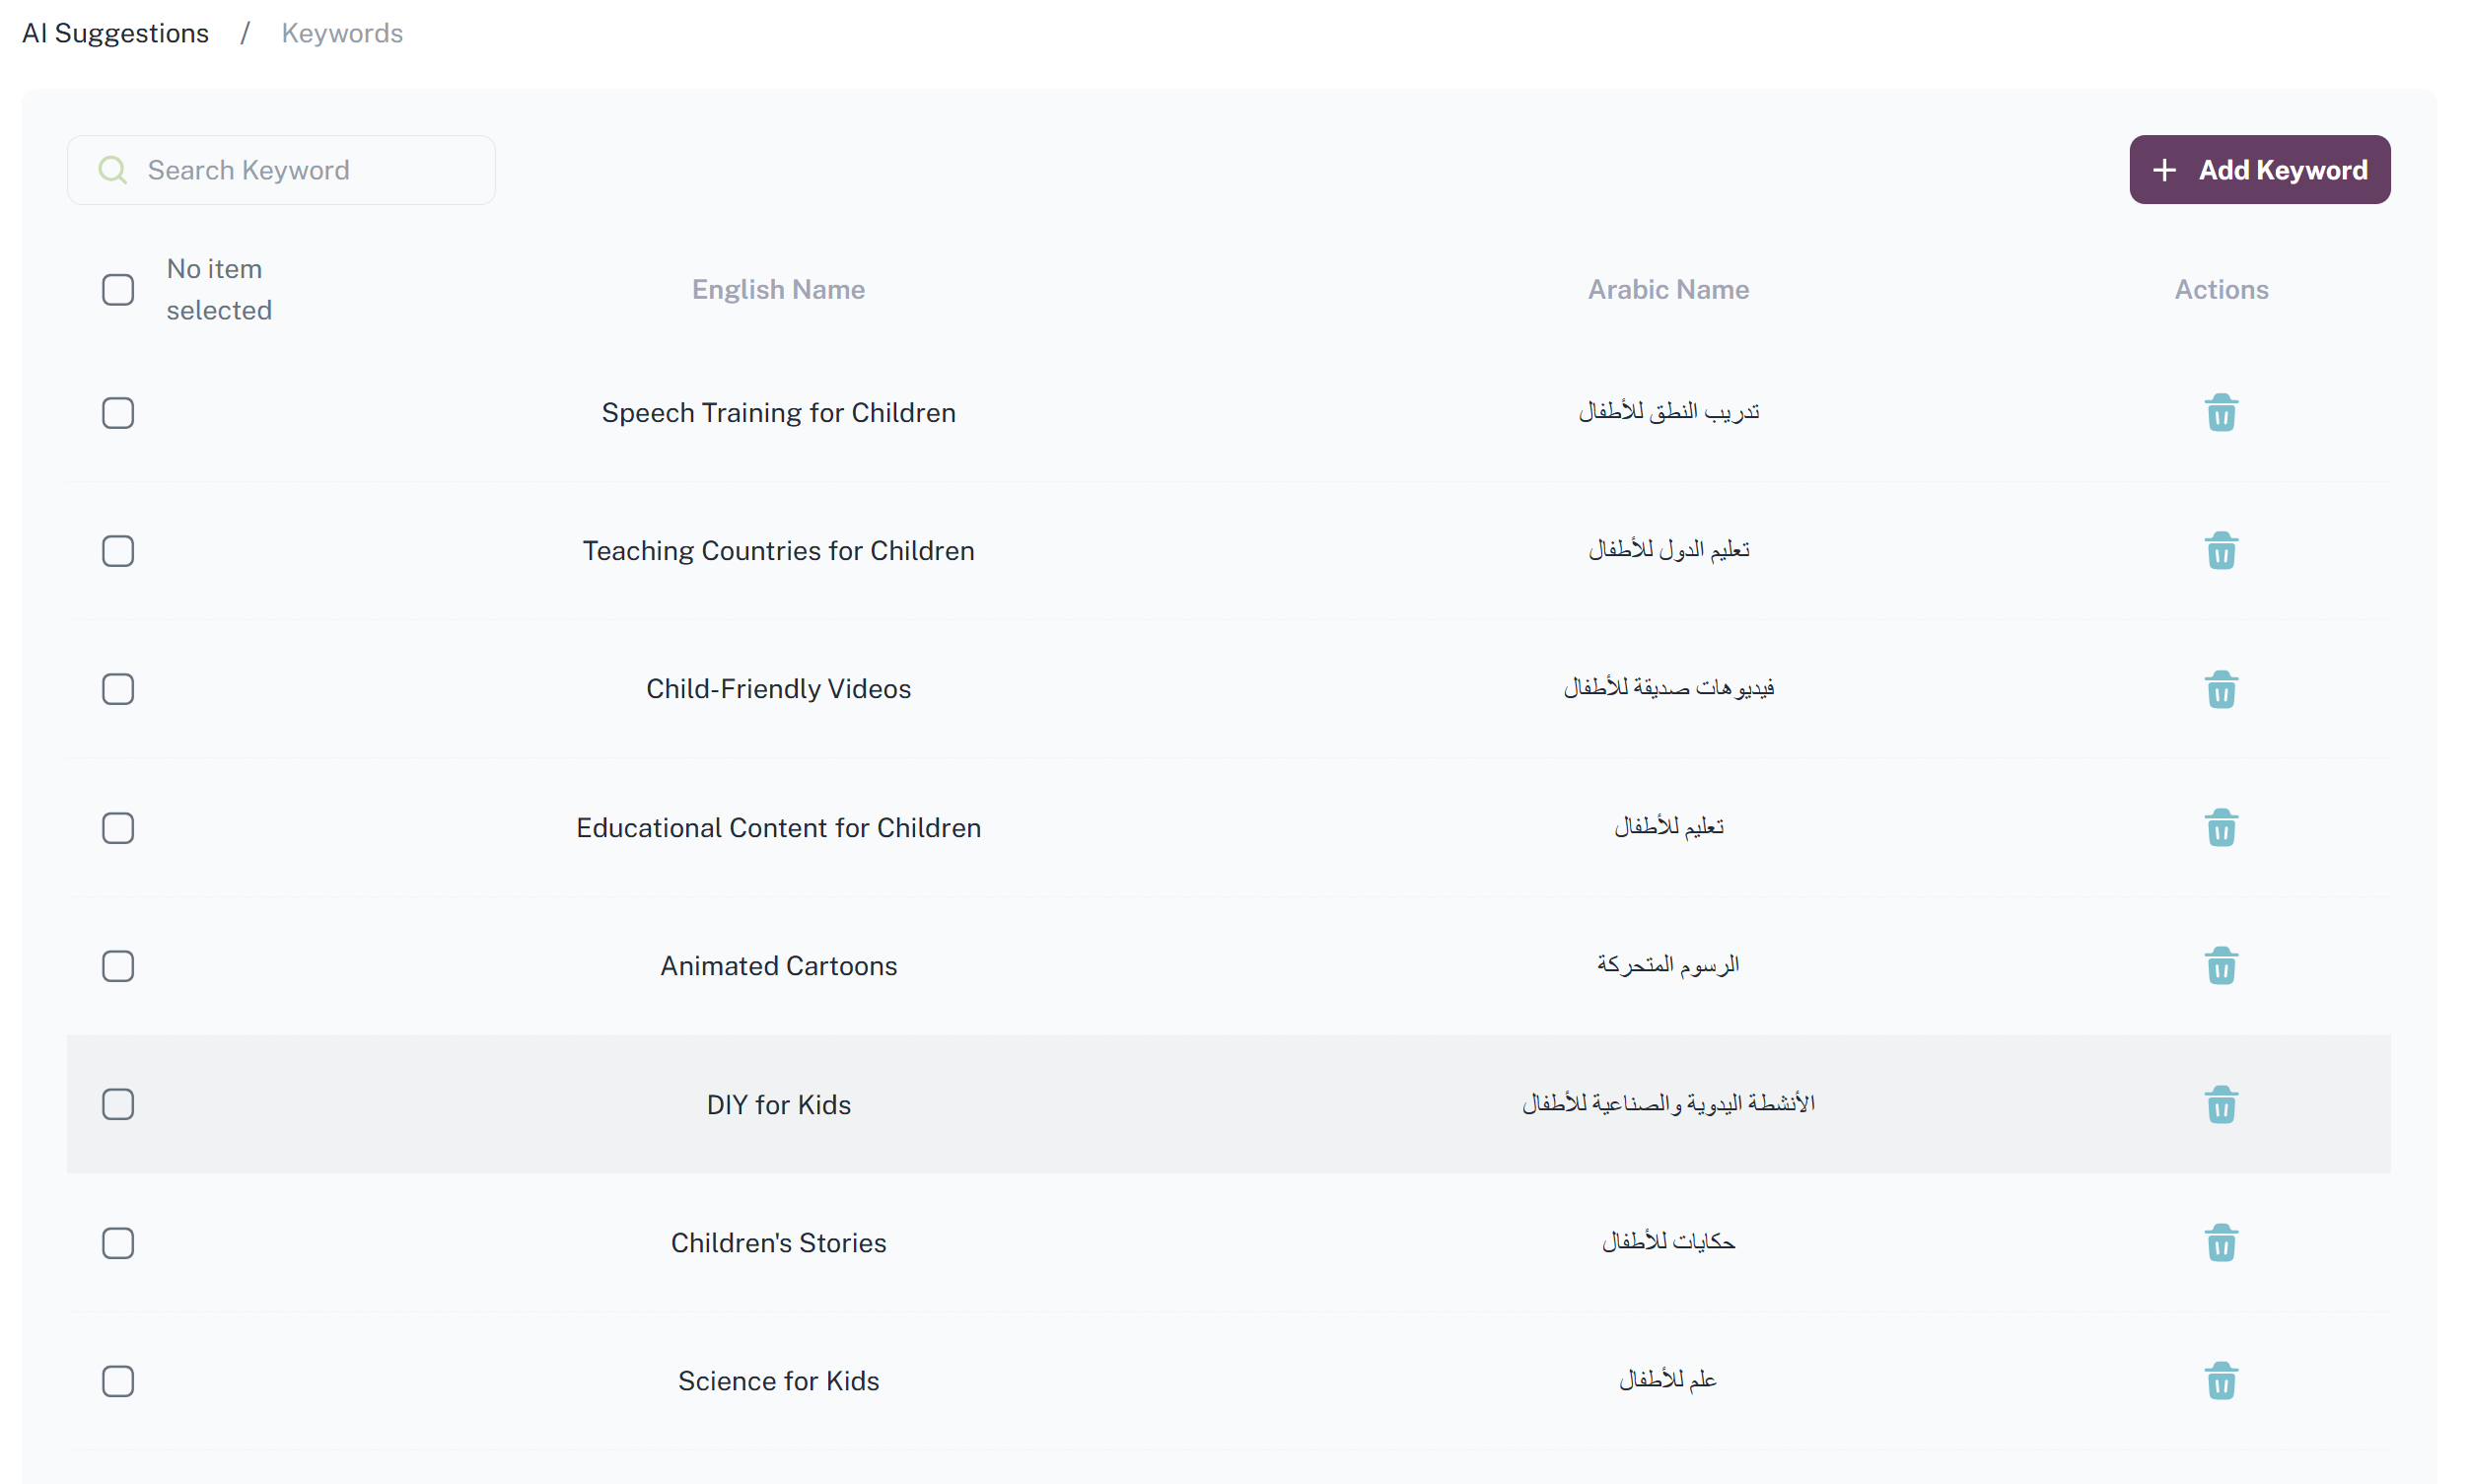Click the search magnifier icon

(x=113, y=170)
